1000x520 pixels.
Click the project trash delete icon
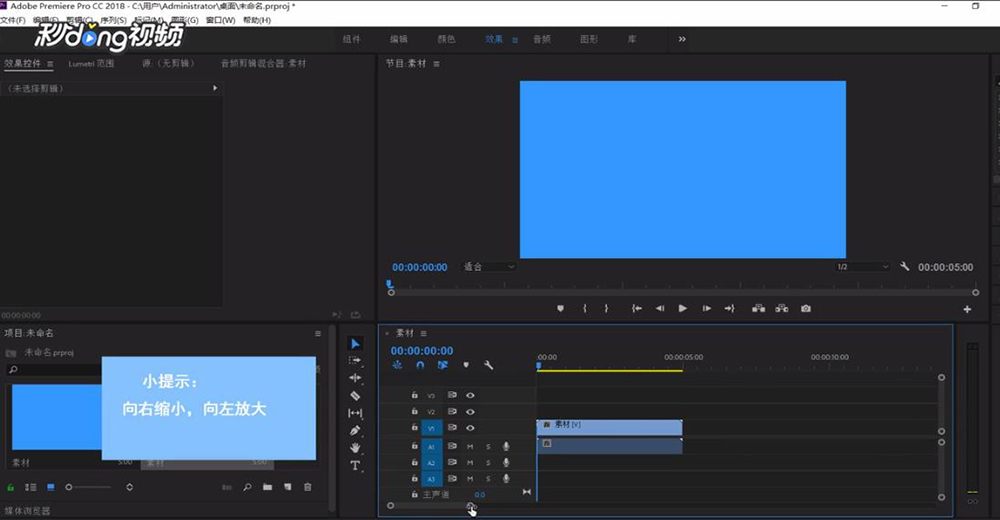[x=308, y=487]
